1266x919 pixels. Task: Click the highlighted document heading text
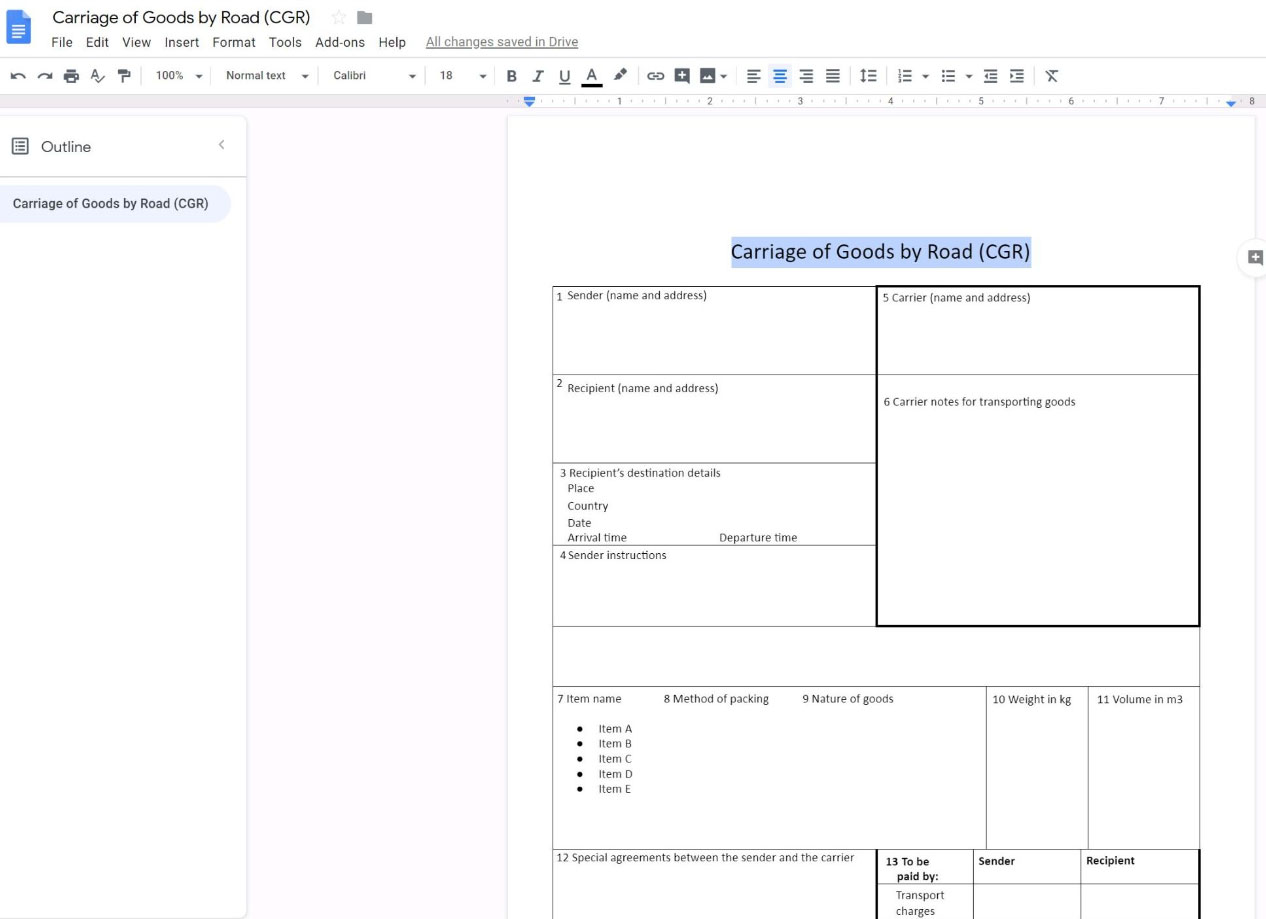(x=880, y=252)
